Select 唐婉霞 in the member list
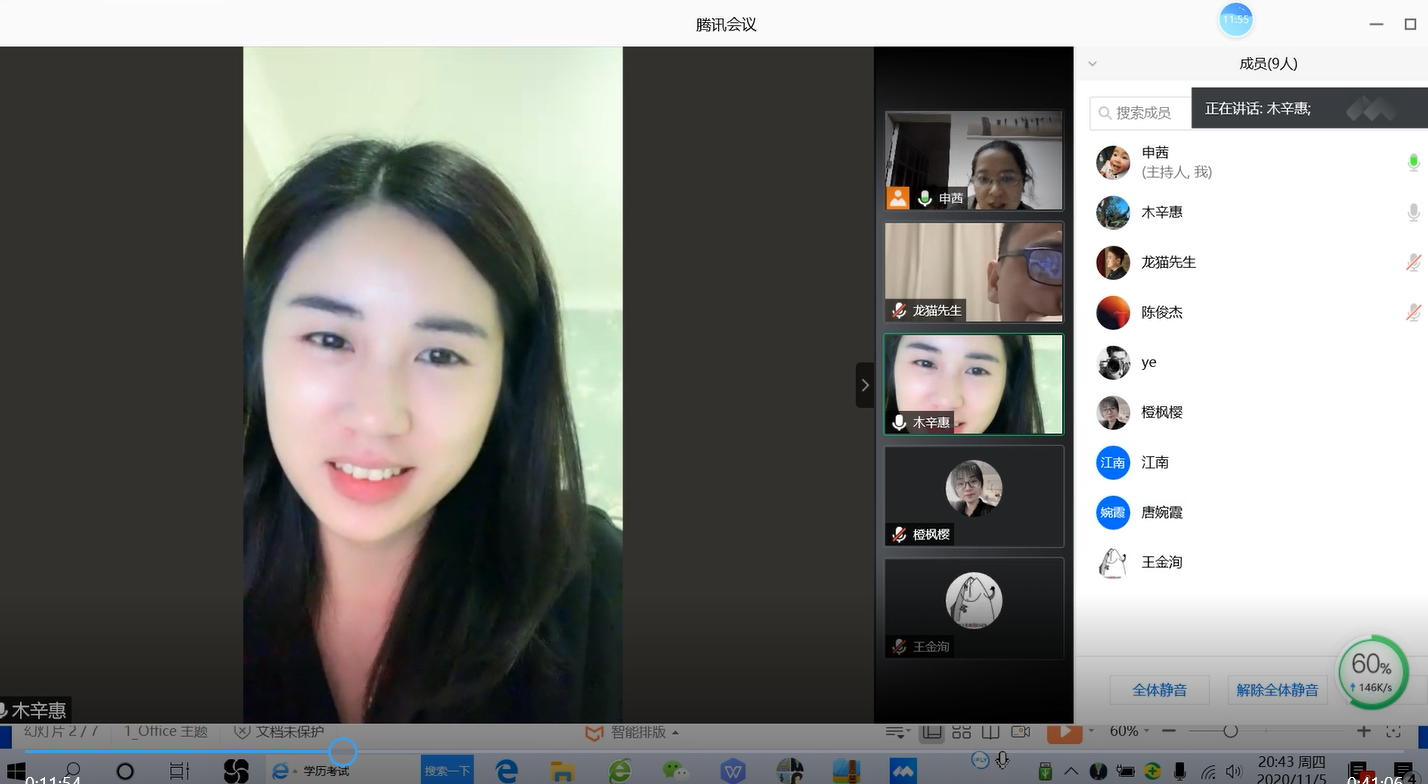 pyautogui.click(x=1161, y=512)
